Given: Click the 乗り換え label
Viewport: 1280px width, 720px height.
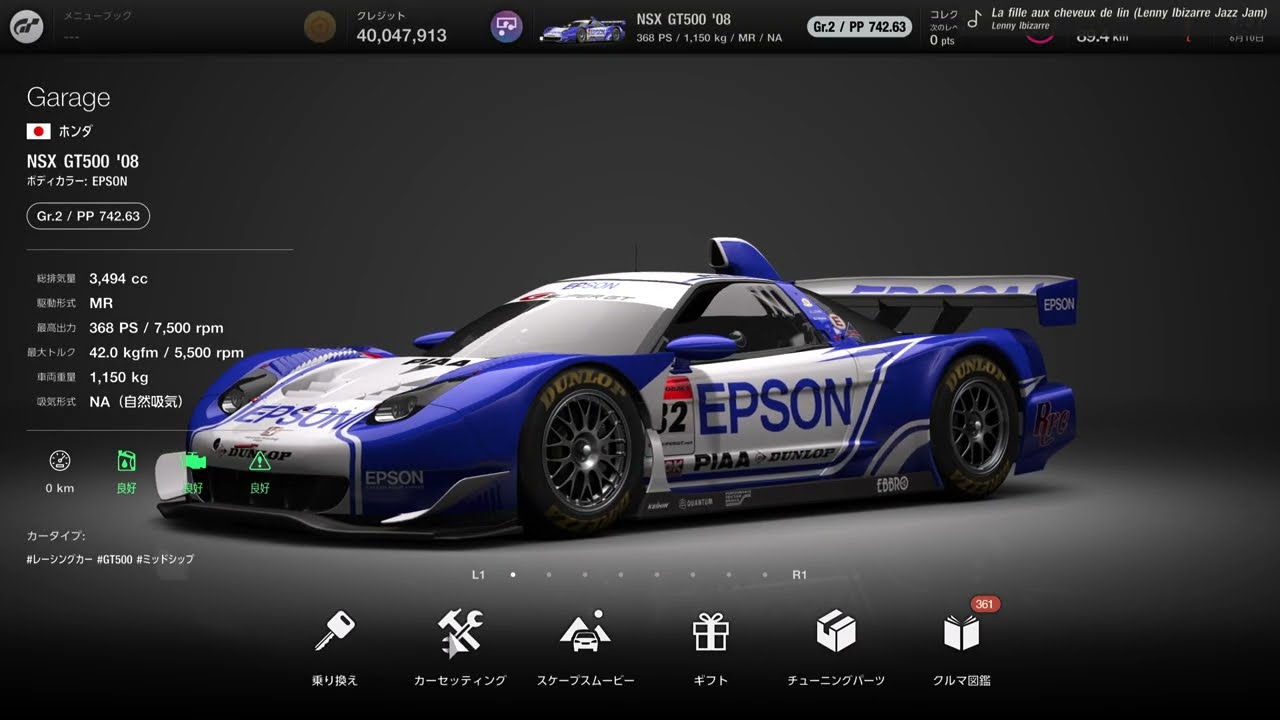Looking at the screenshot, I should tap(334, 680).
